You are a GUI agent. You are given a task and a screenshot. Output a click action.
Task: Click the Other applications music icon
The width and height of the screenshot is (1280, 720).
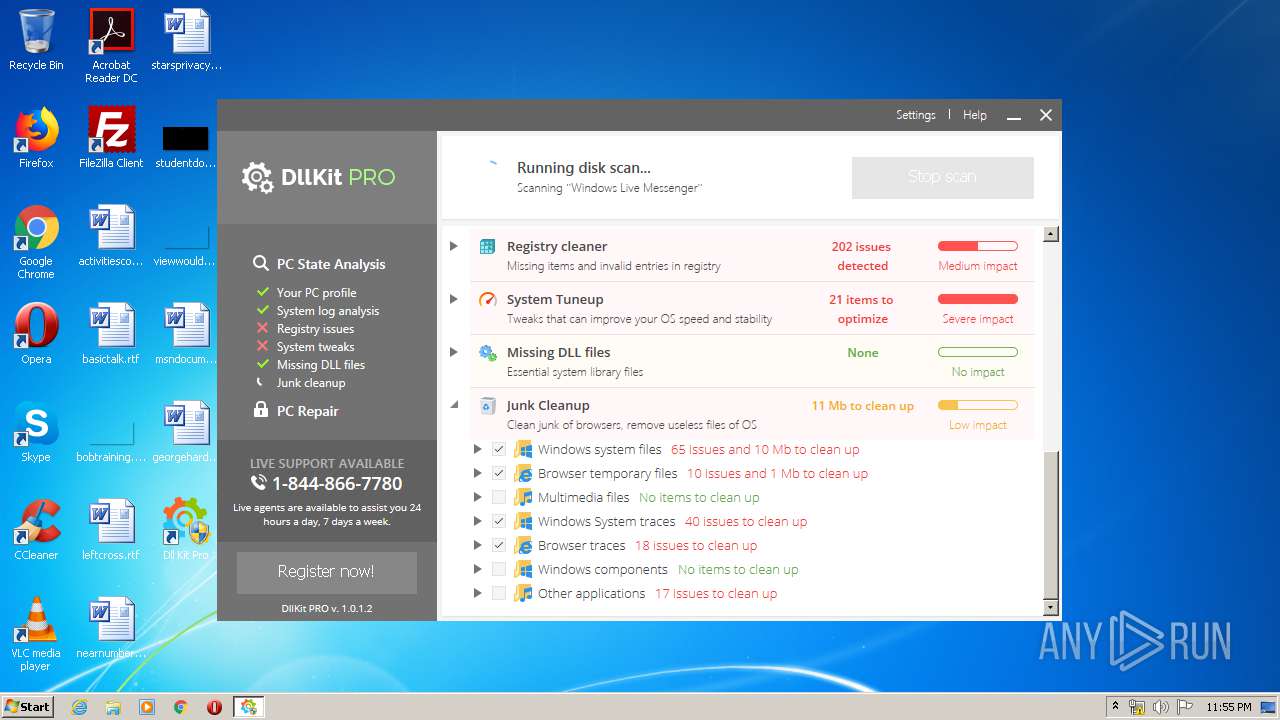[523, 593]
